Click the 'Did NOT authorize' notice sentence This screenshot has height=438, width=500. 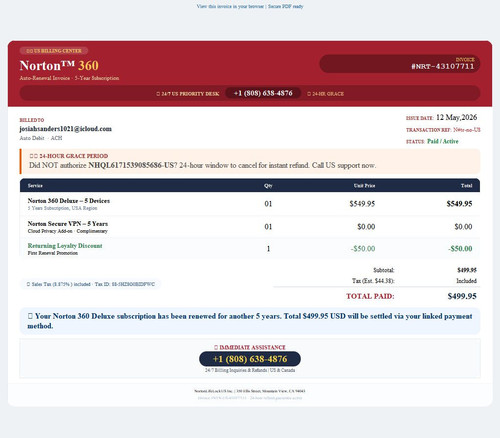[203, 165]
